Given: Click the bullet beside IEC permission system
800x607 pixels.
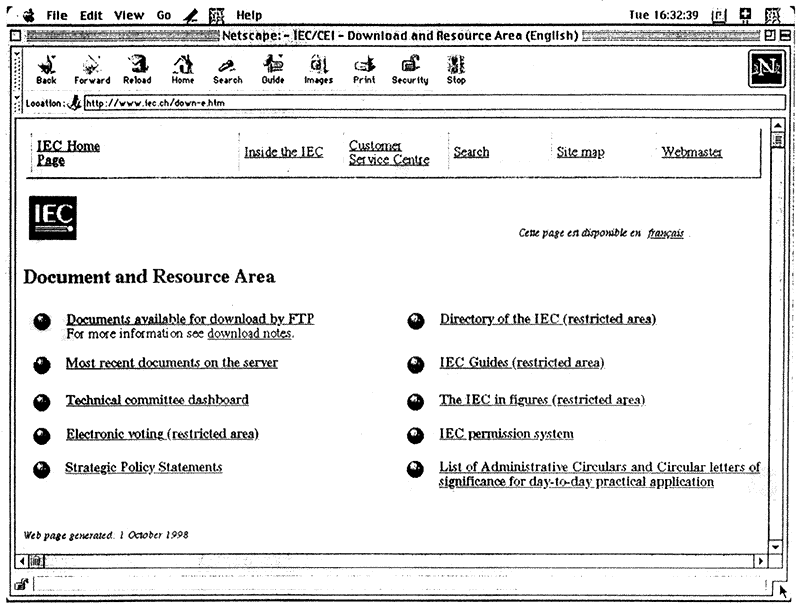Looking at the screenshot, I should point(415,435).
